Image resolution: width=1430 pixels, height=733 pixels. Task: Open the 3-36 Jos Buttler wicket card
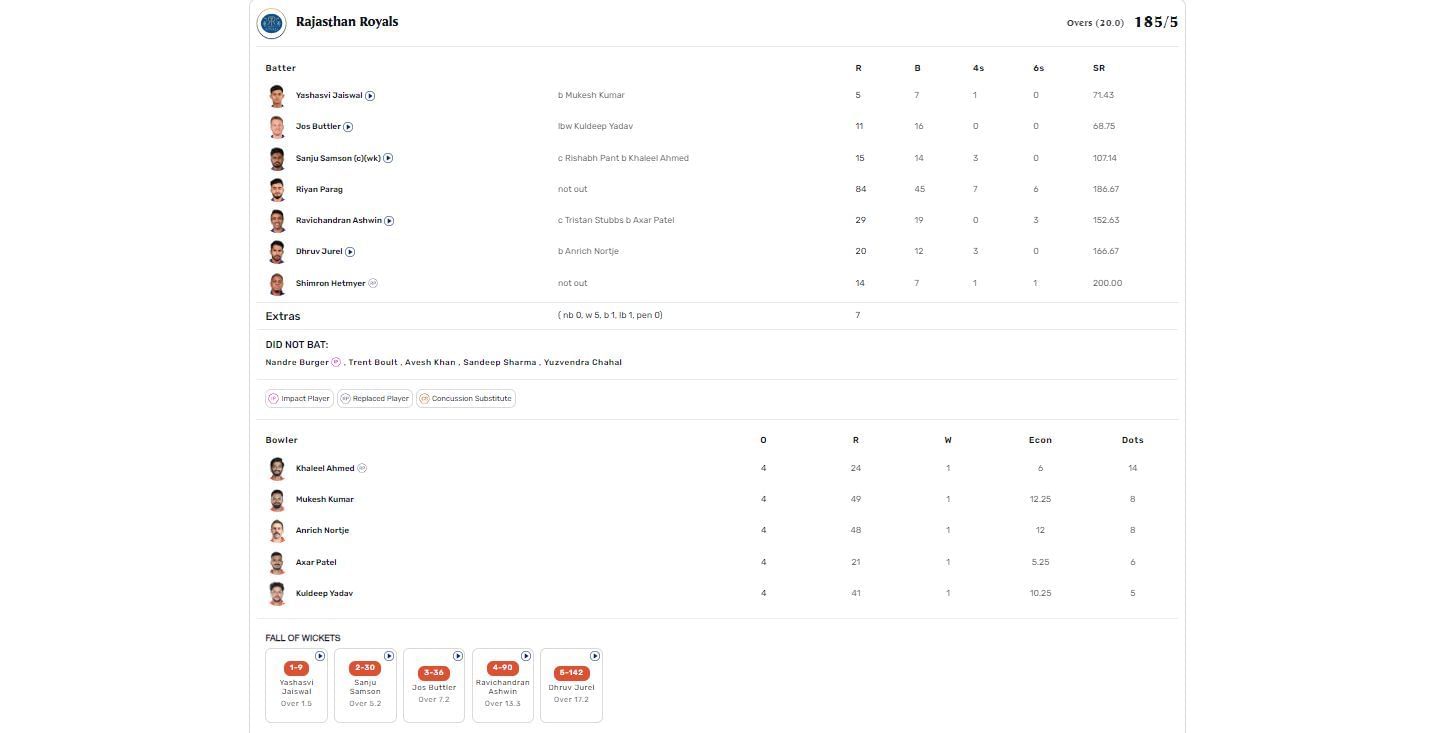coord(434,685)
